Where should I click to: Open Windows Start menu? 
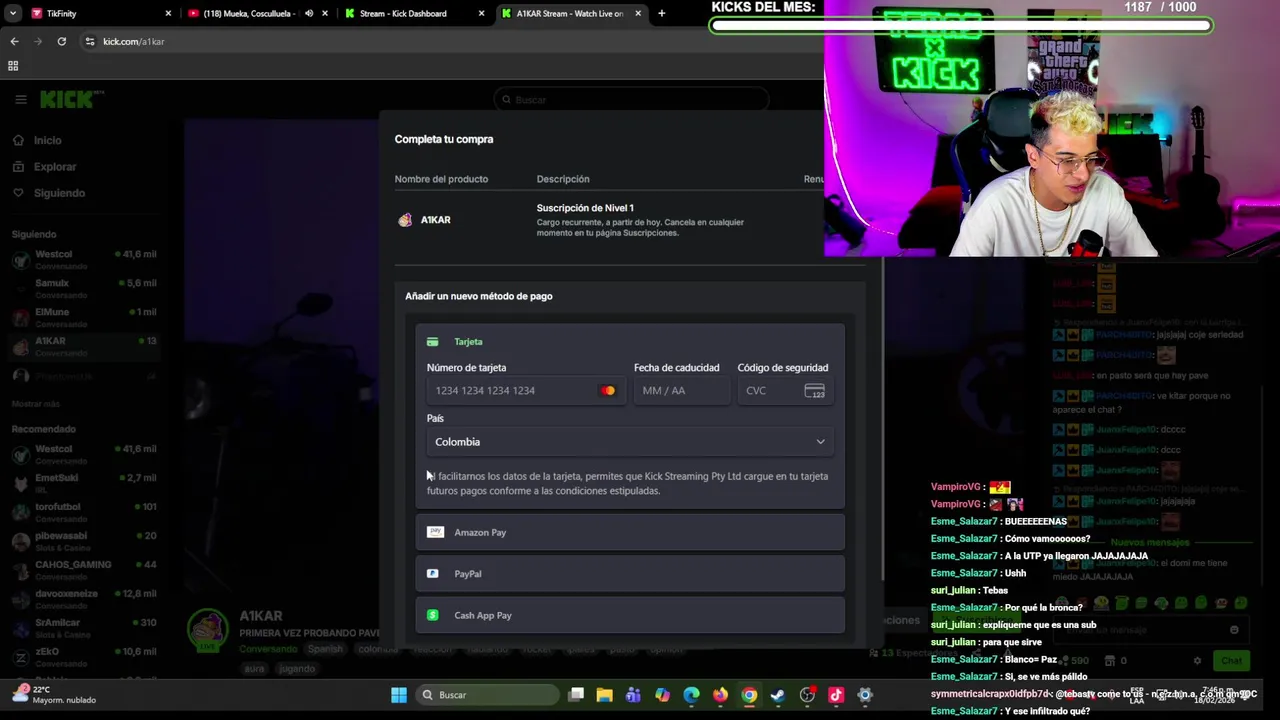tap(399, 695)
